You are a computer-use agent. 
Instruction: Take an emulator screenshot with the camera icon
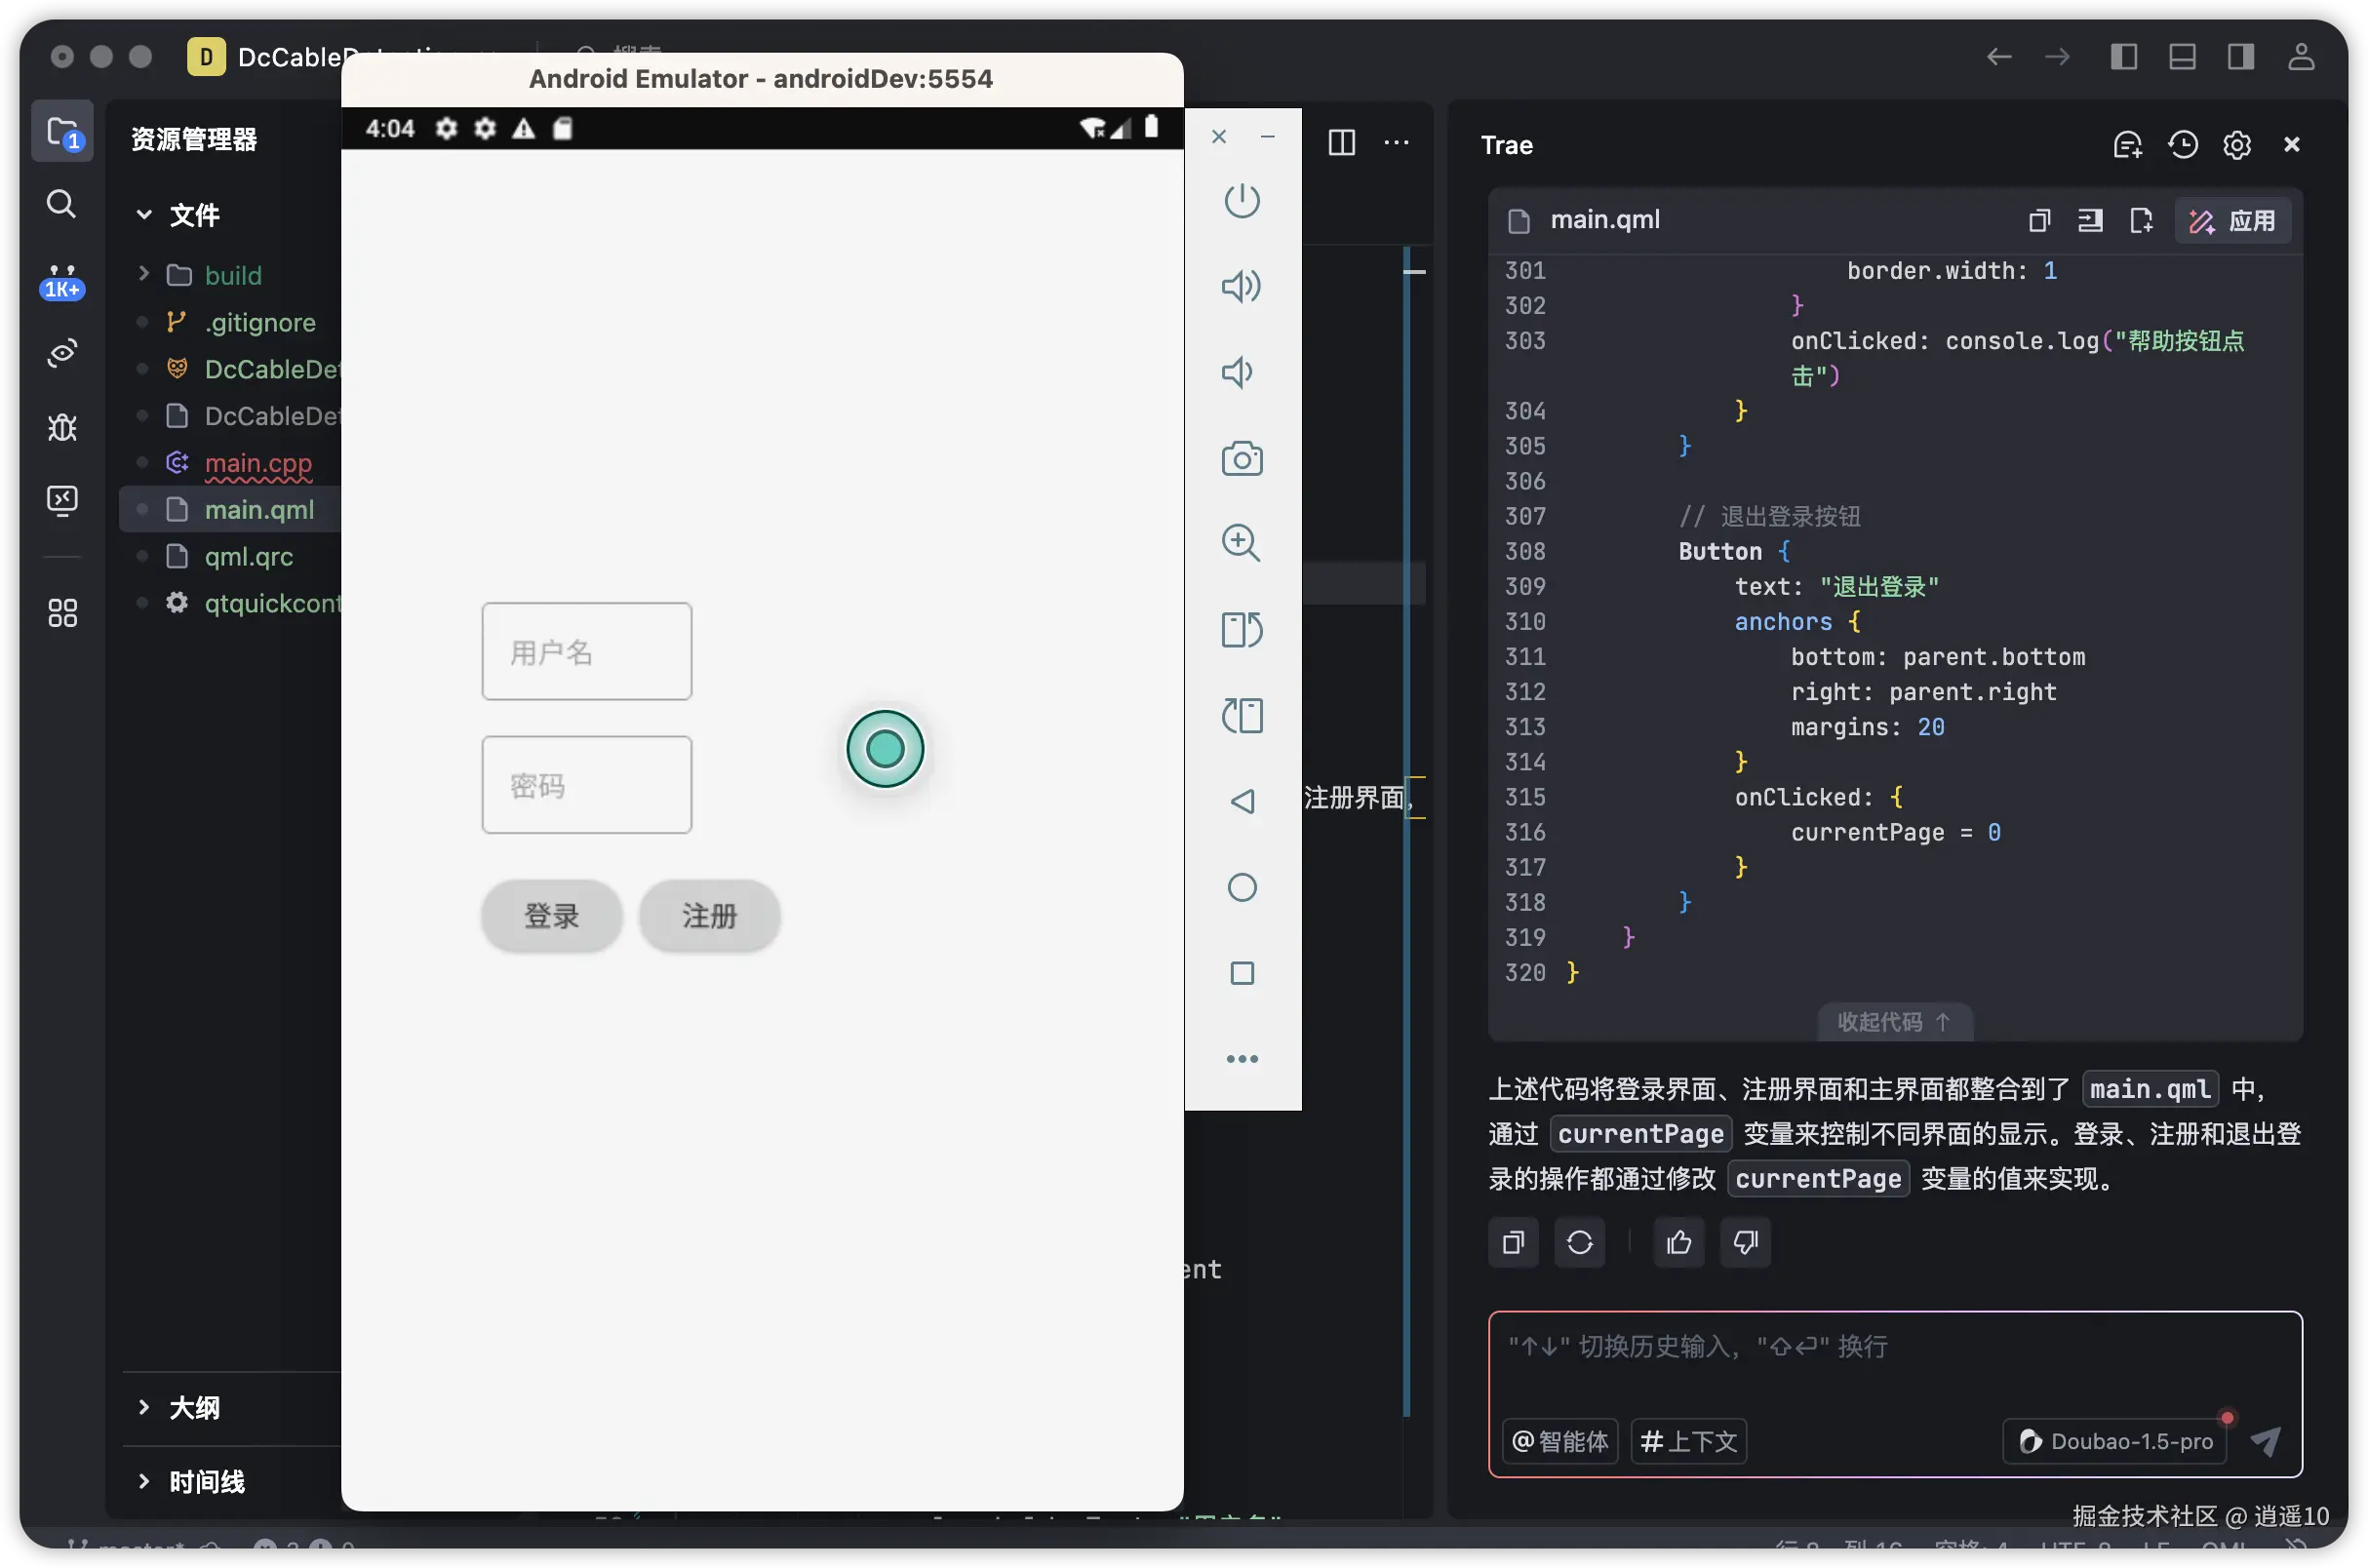coord(1241,459)
